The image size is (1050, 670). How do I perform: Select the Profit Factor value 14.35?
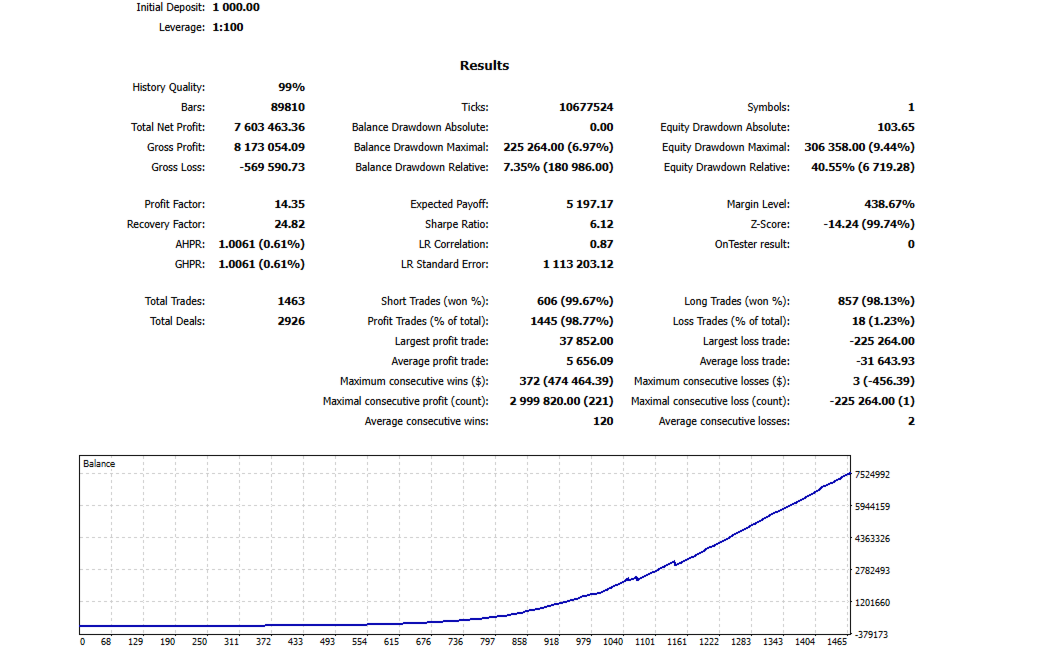pos(289,204)
